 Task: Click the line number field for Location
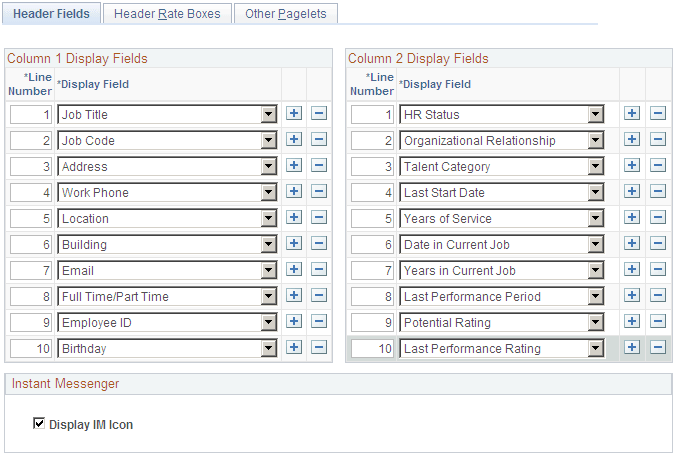tap(31, 219)
